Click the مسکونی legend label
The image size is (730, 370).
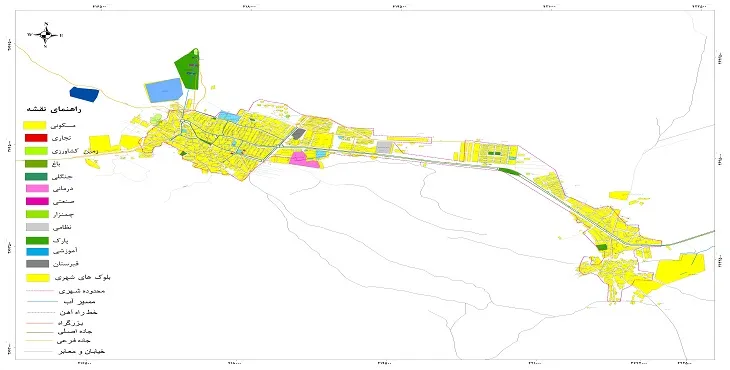(64, 126)
